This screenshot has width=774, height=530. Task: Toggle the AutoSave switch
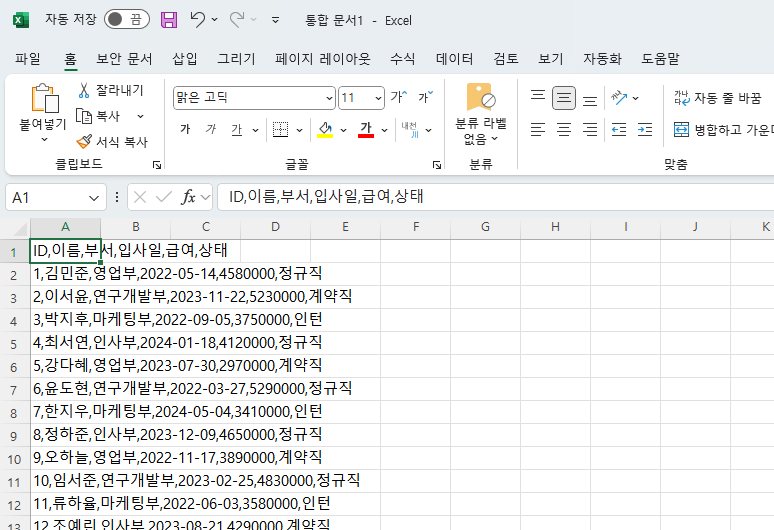pos(126,20)
